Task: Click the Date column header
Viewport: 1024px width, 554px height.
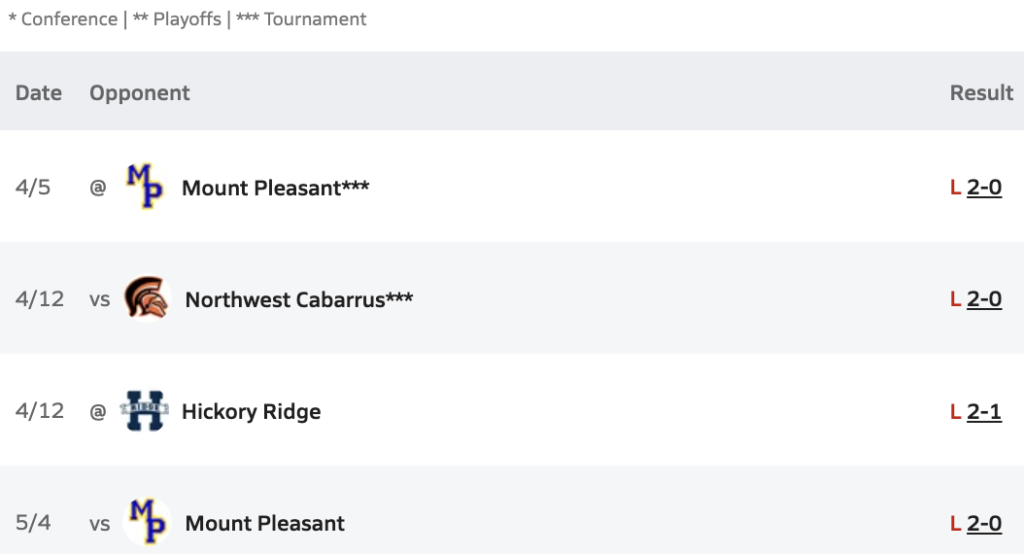Action: (39, 93)
